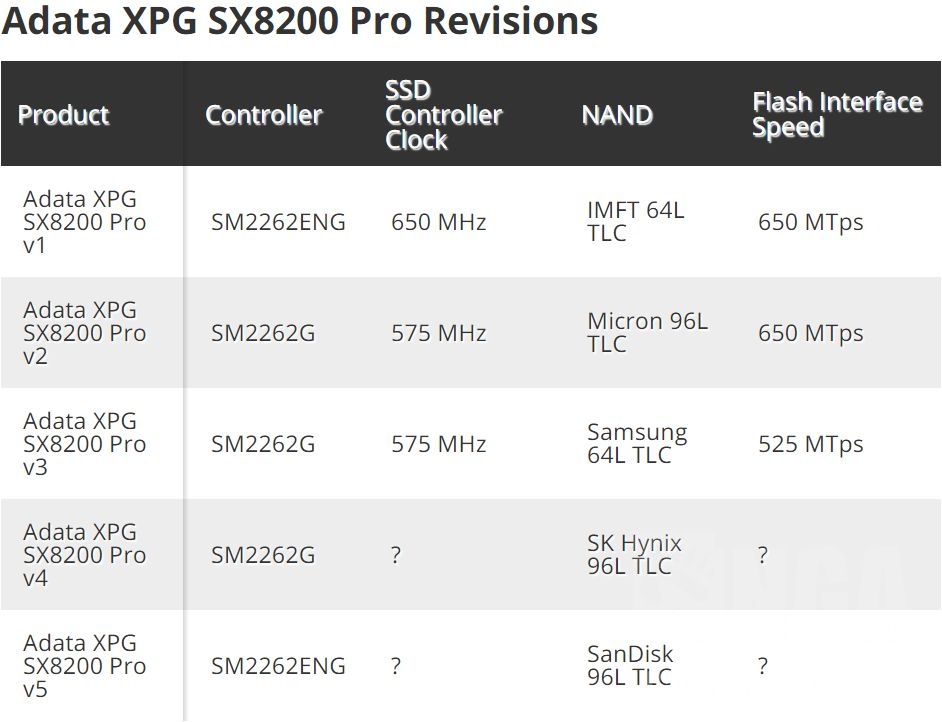Viewport: 942px width, 722px height.
Task: Click the Product column header
Action: click(x=63, y=115)
